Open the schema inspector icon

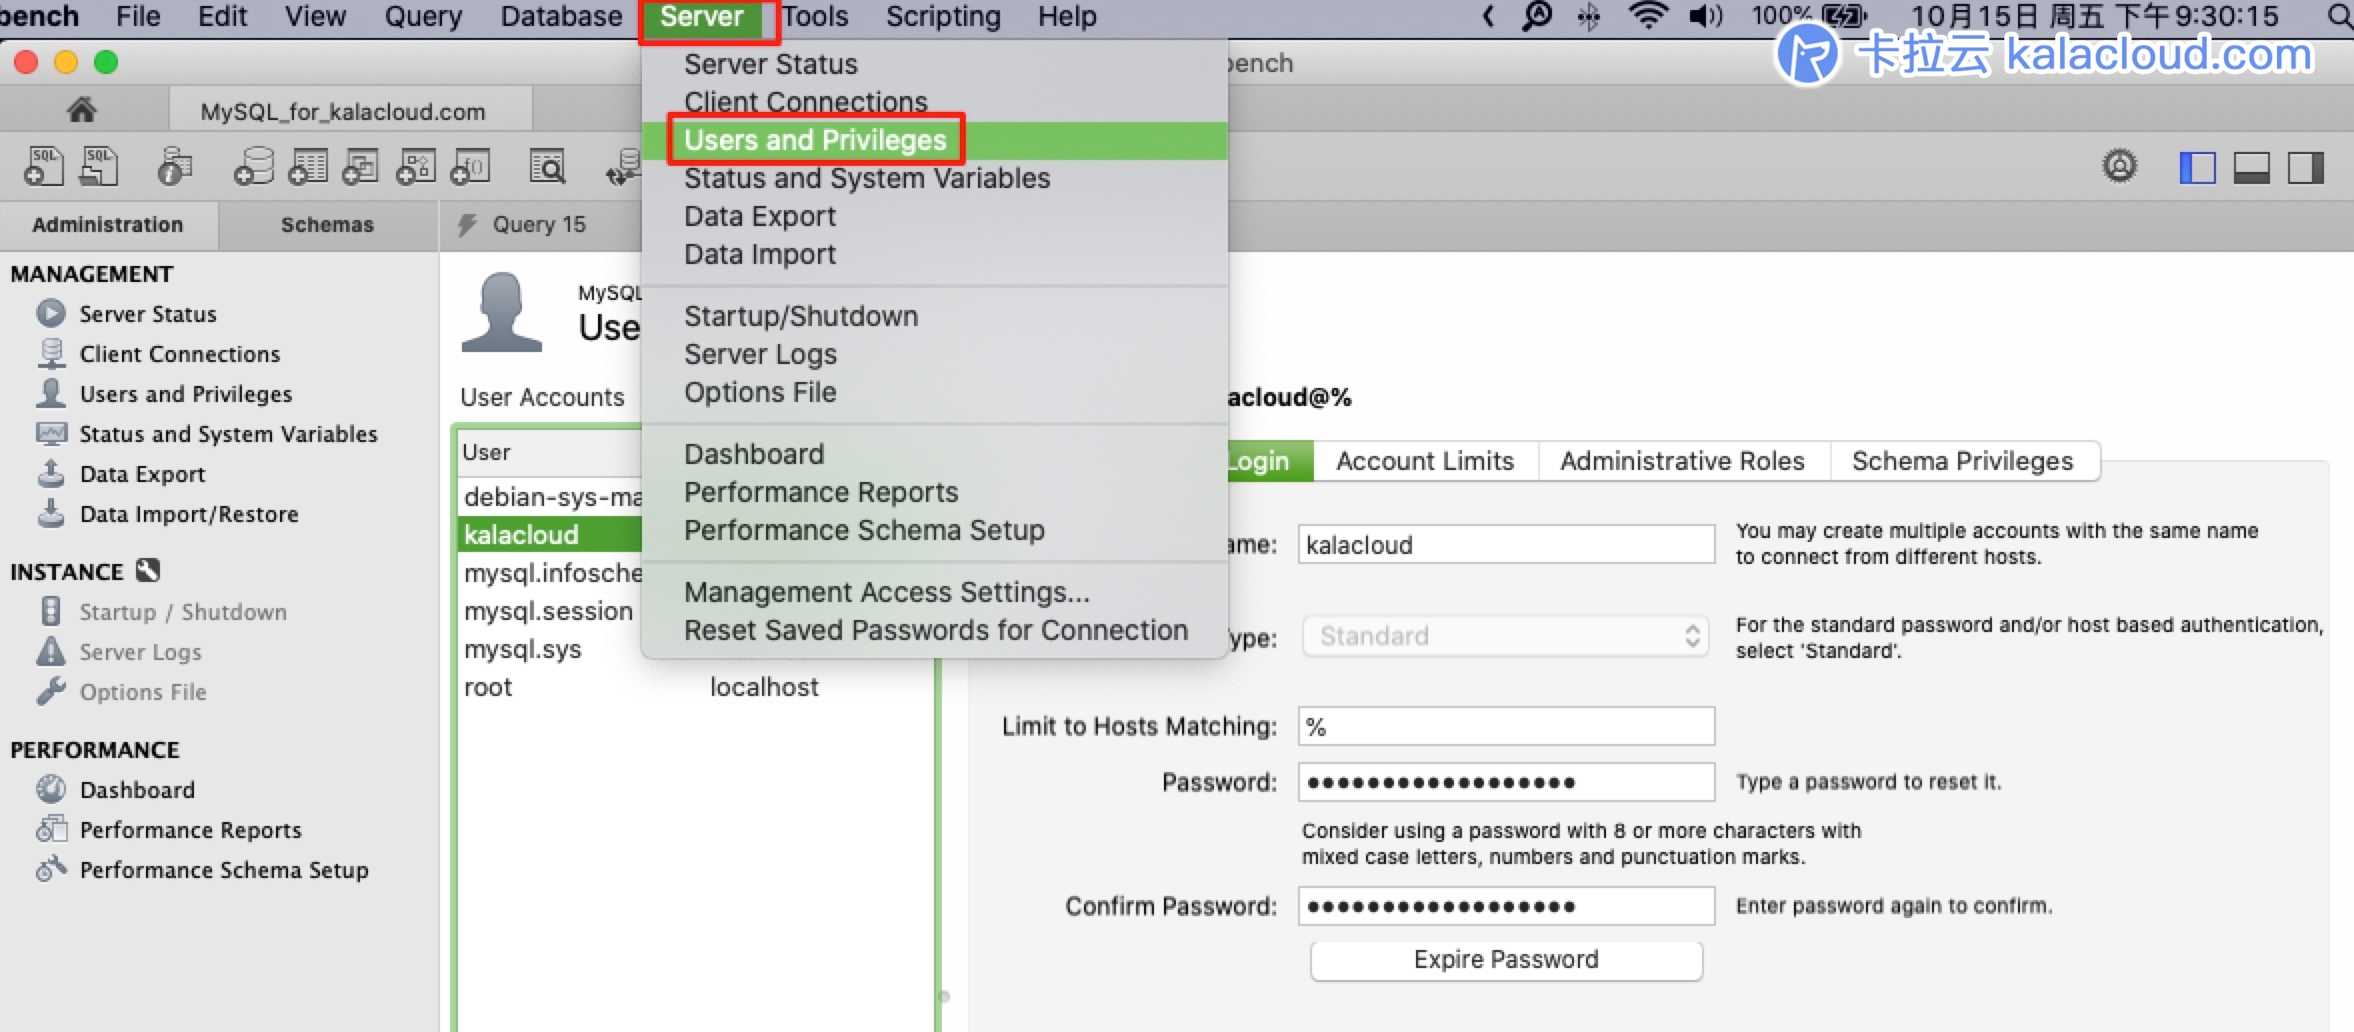(175, 166)
